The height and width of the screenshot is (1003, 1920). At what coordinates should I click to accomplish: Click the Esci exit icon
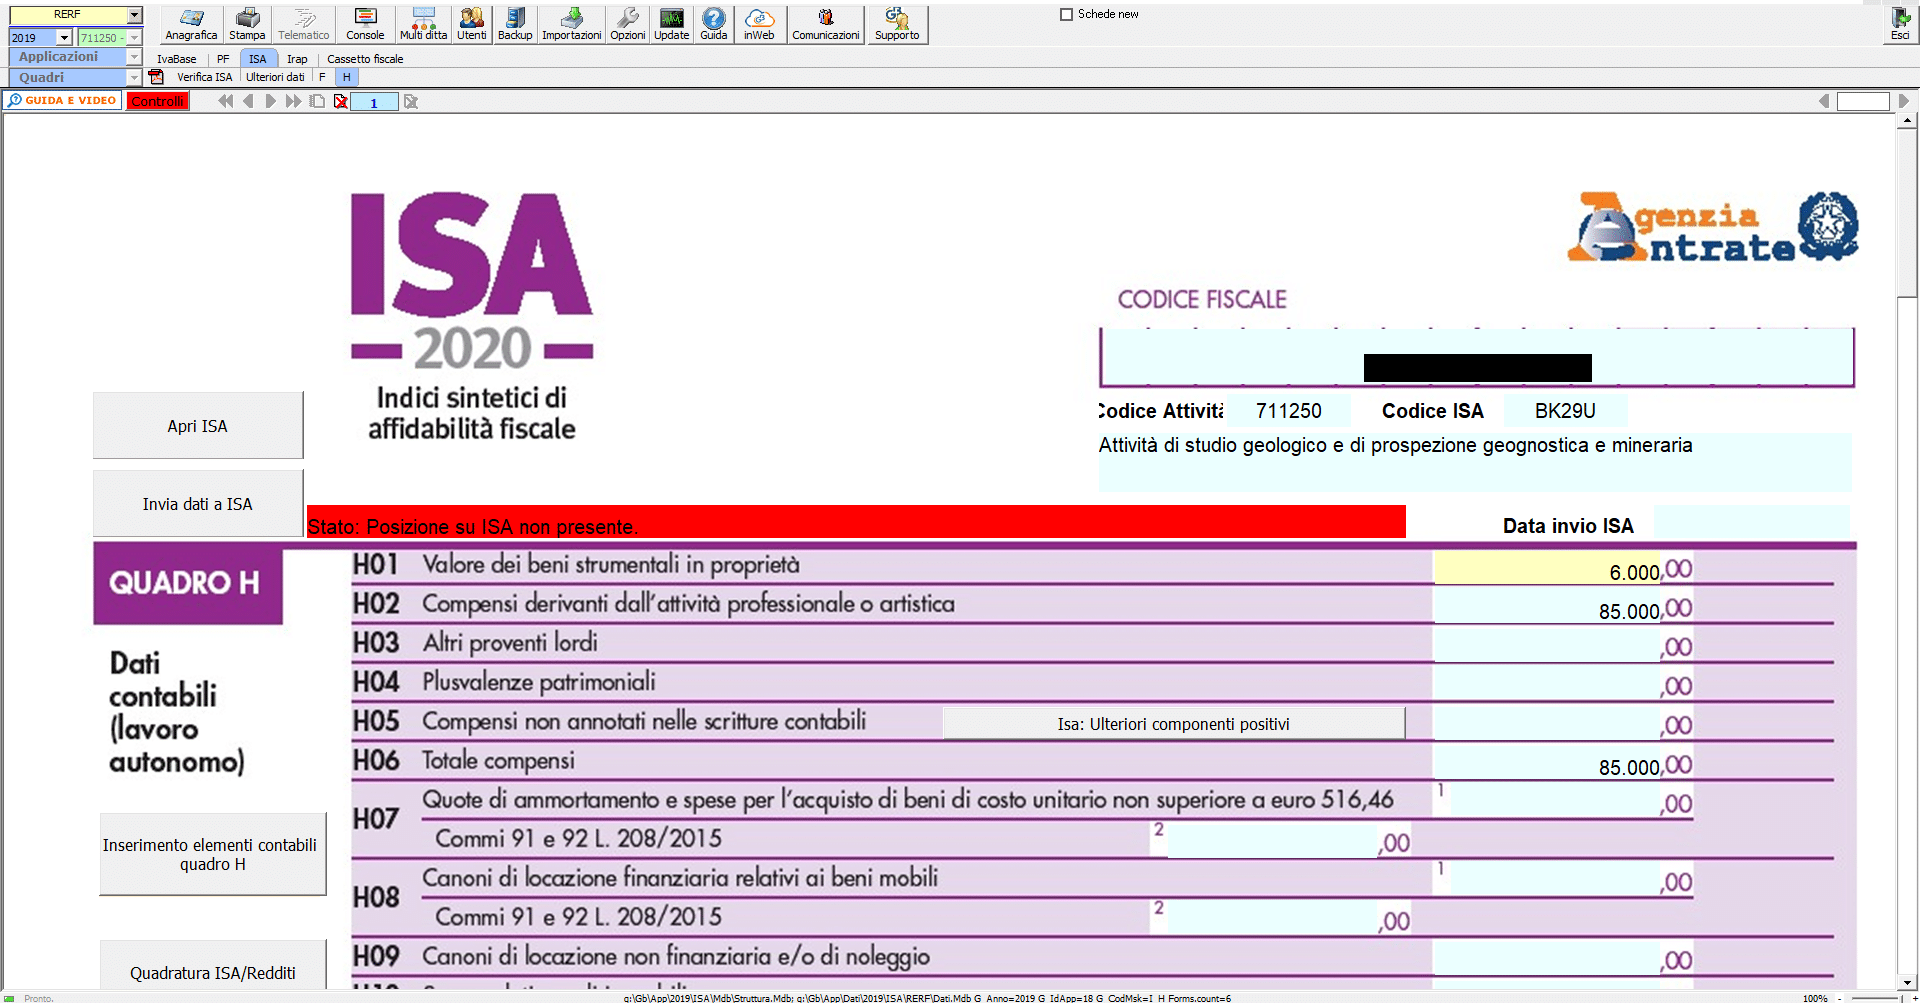coord(1900,24)
